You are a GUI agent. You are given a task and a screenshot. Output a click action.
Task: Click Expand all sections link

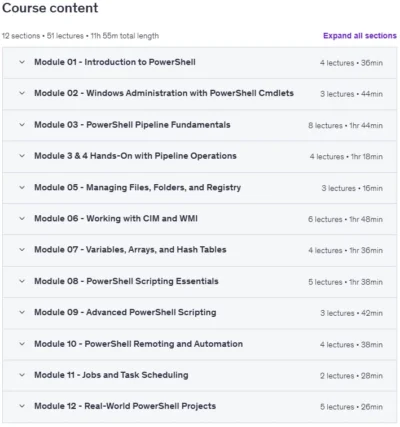[x=360, y=36]
